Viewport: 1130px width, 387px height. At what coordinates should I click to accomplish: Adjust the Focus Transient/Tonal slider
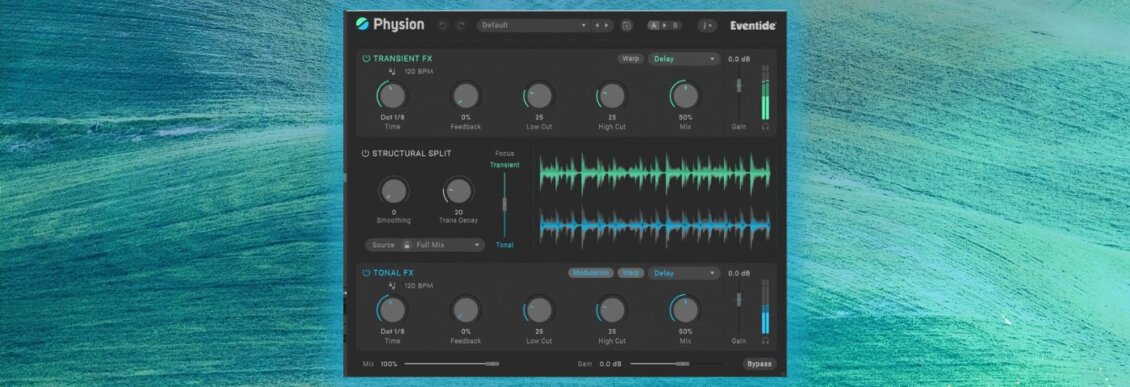coord(504,205)
